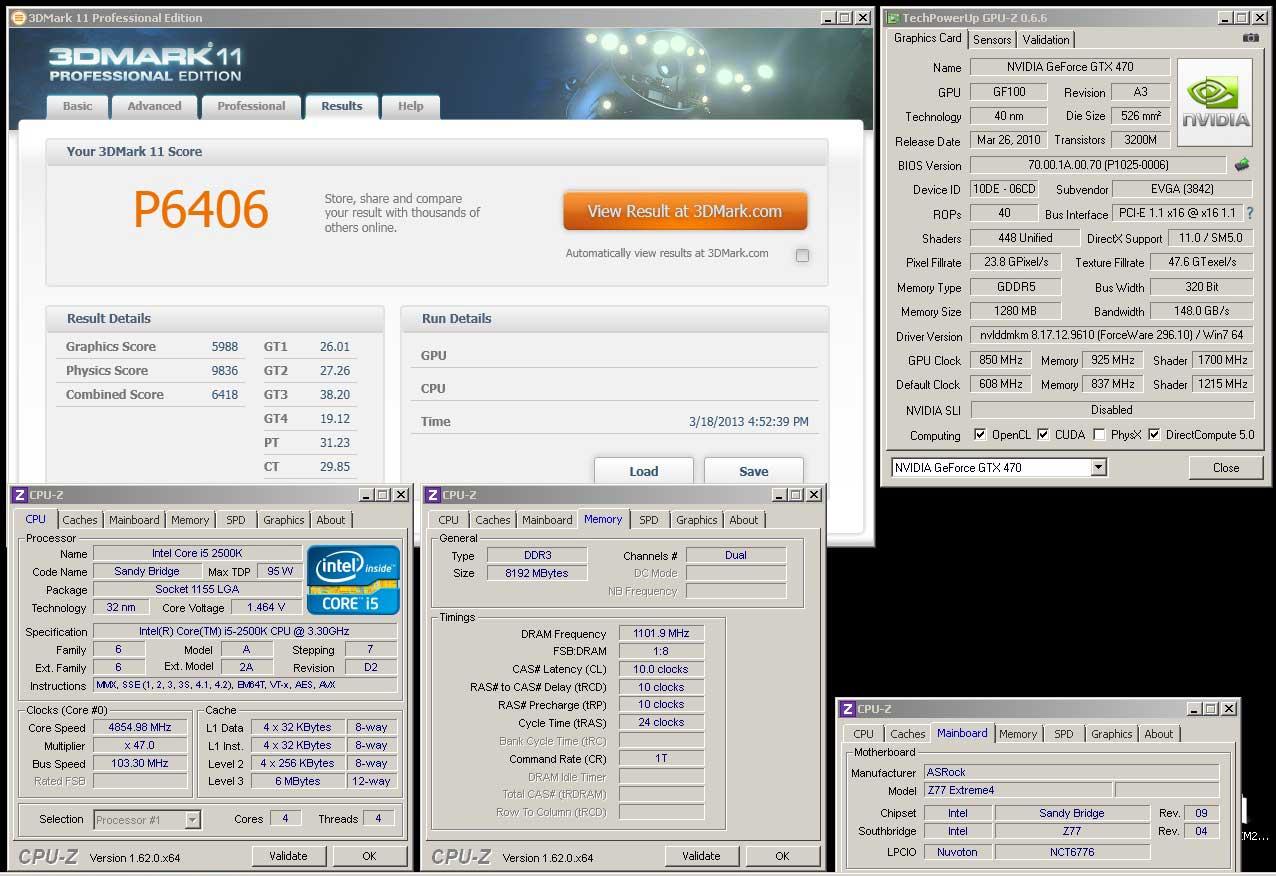Click the Command Rate 1T value

coord(661,758)
